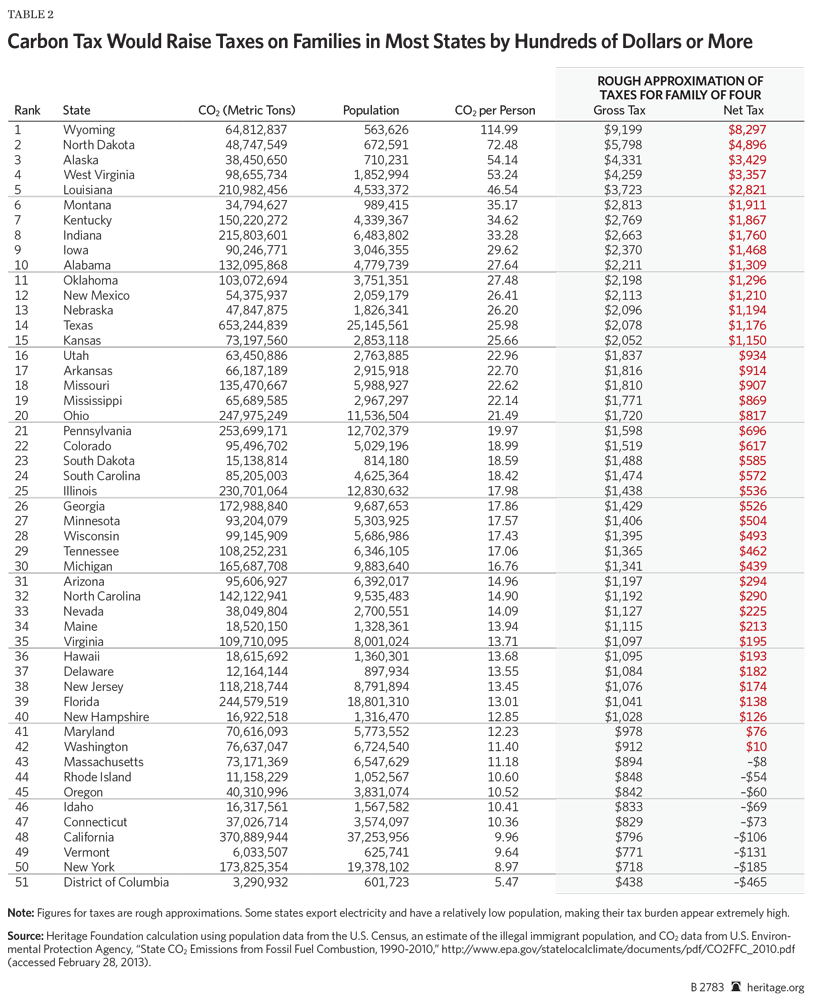Click the Net Tax column header
This screenshot has height=1001, width=825.
click(743, 110)
